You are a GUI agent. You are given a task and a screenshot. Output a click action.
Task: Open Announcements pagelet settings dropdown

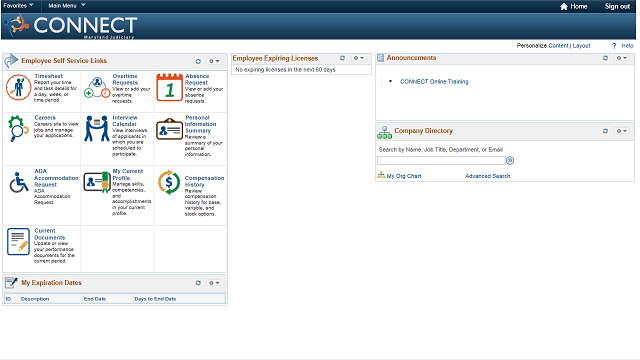click(622, 58)
